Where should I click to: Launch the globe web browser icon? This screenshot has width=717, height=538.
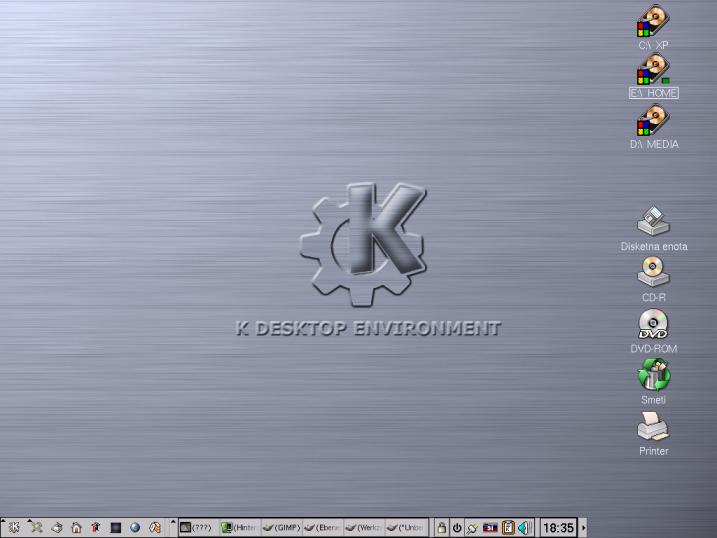click(135, 528)
